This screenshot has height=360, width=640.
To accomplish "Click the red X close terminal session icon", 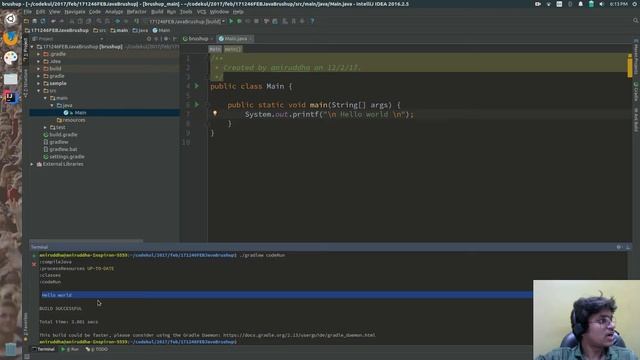I will click(x=34, y=264).
